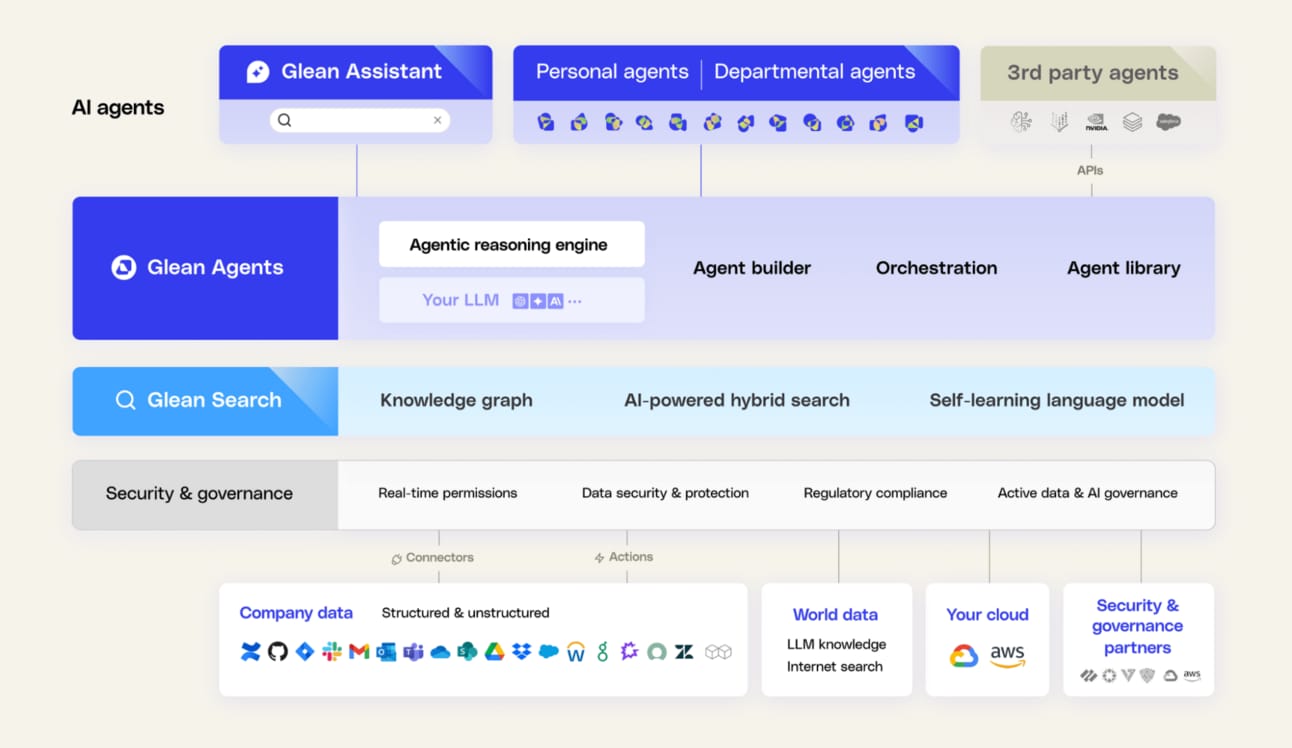Click the Gmail icon
This screenshot has width=1292, height=748.
point(359,652)
